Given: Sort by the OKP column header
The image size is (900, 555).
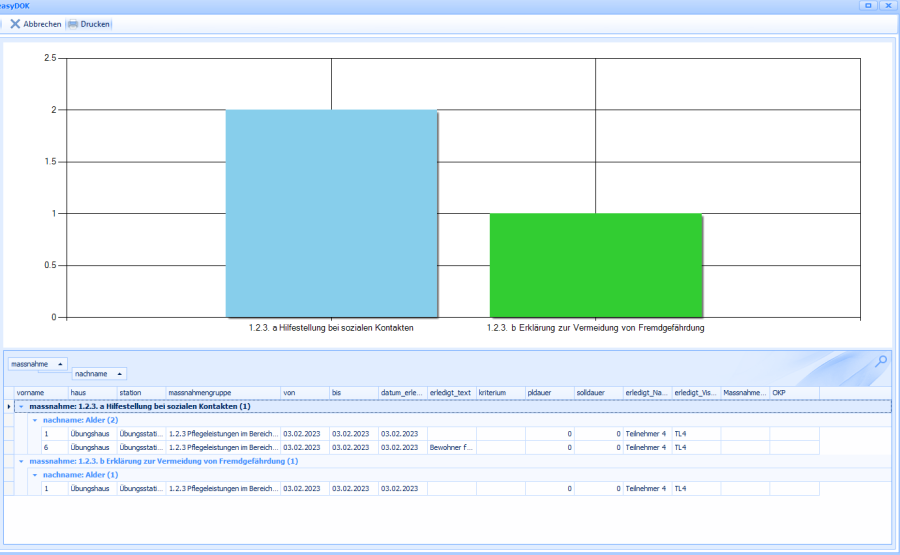Looking at the screenshot, I should coord(792,393).
